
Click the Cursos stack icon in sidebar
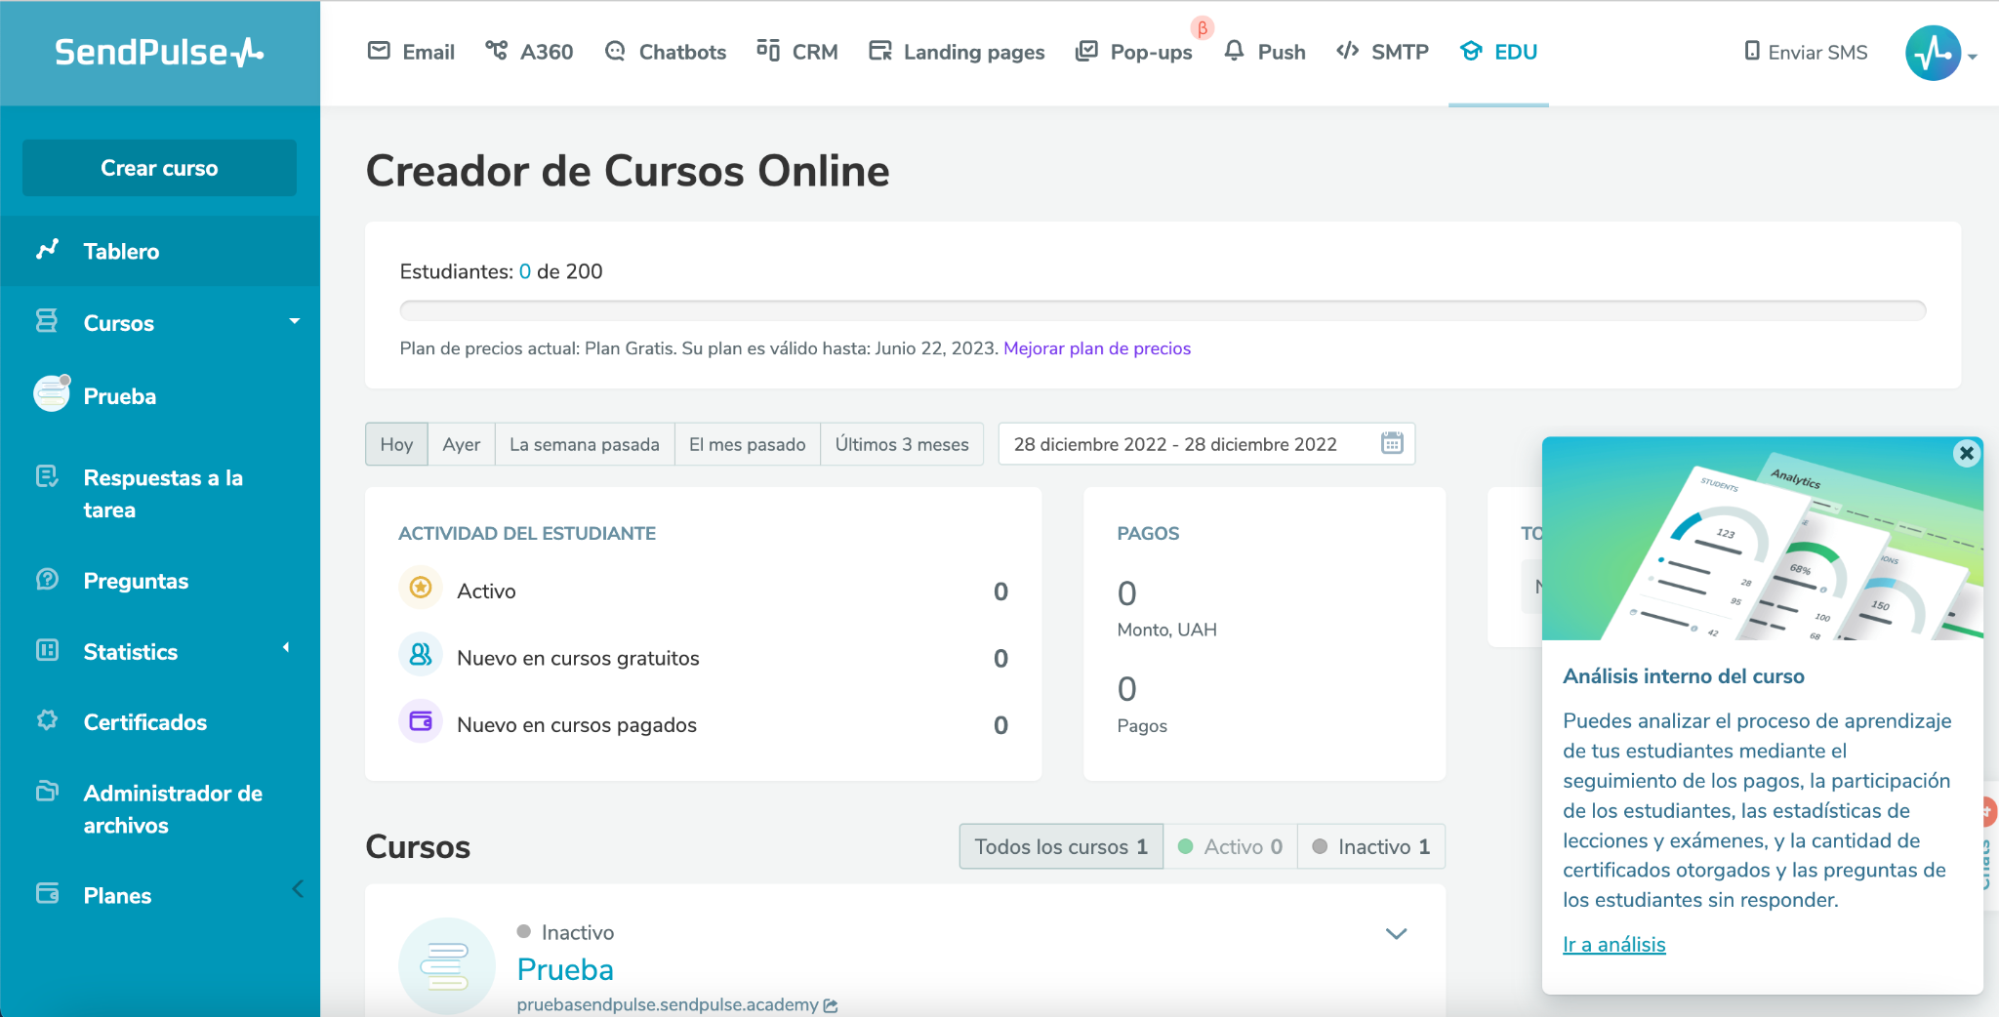(x=47, y=321)
